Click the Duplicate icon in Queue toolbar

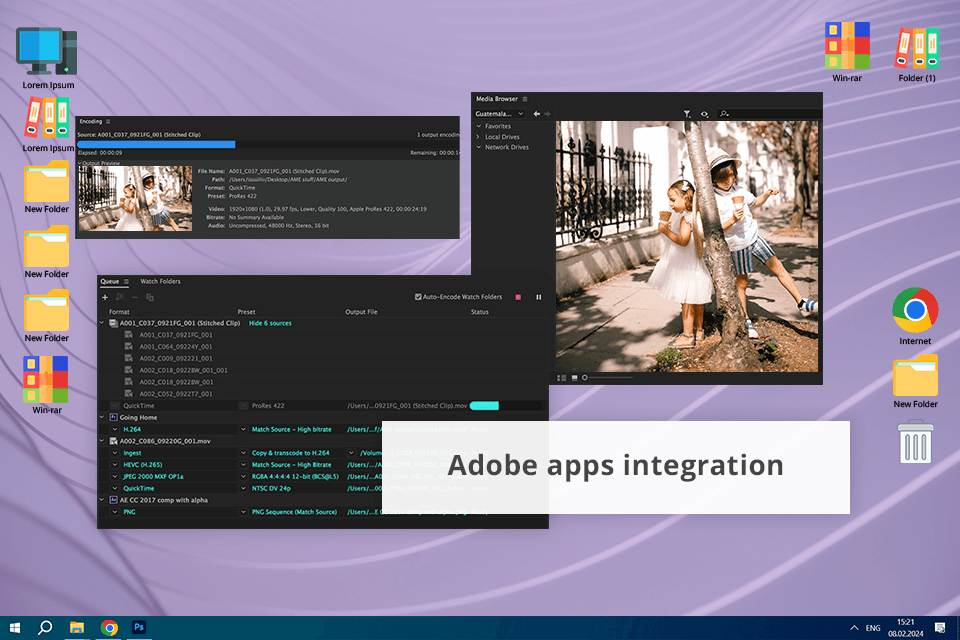pos(150,297)
